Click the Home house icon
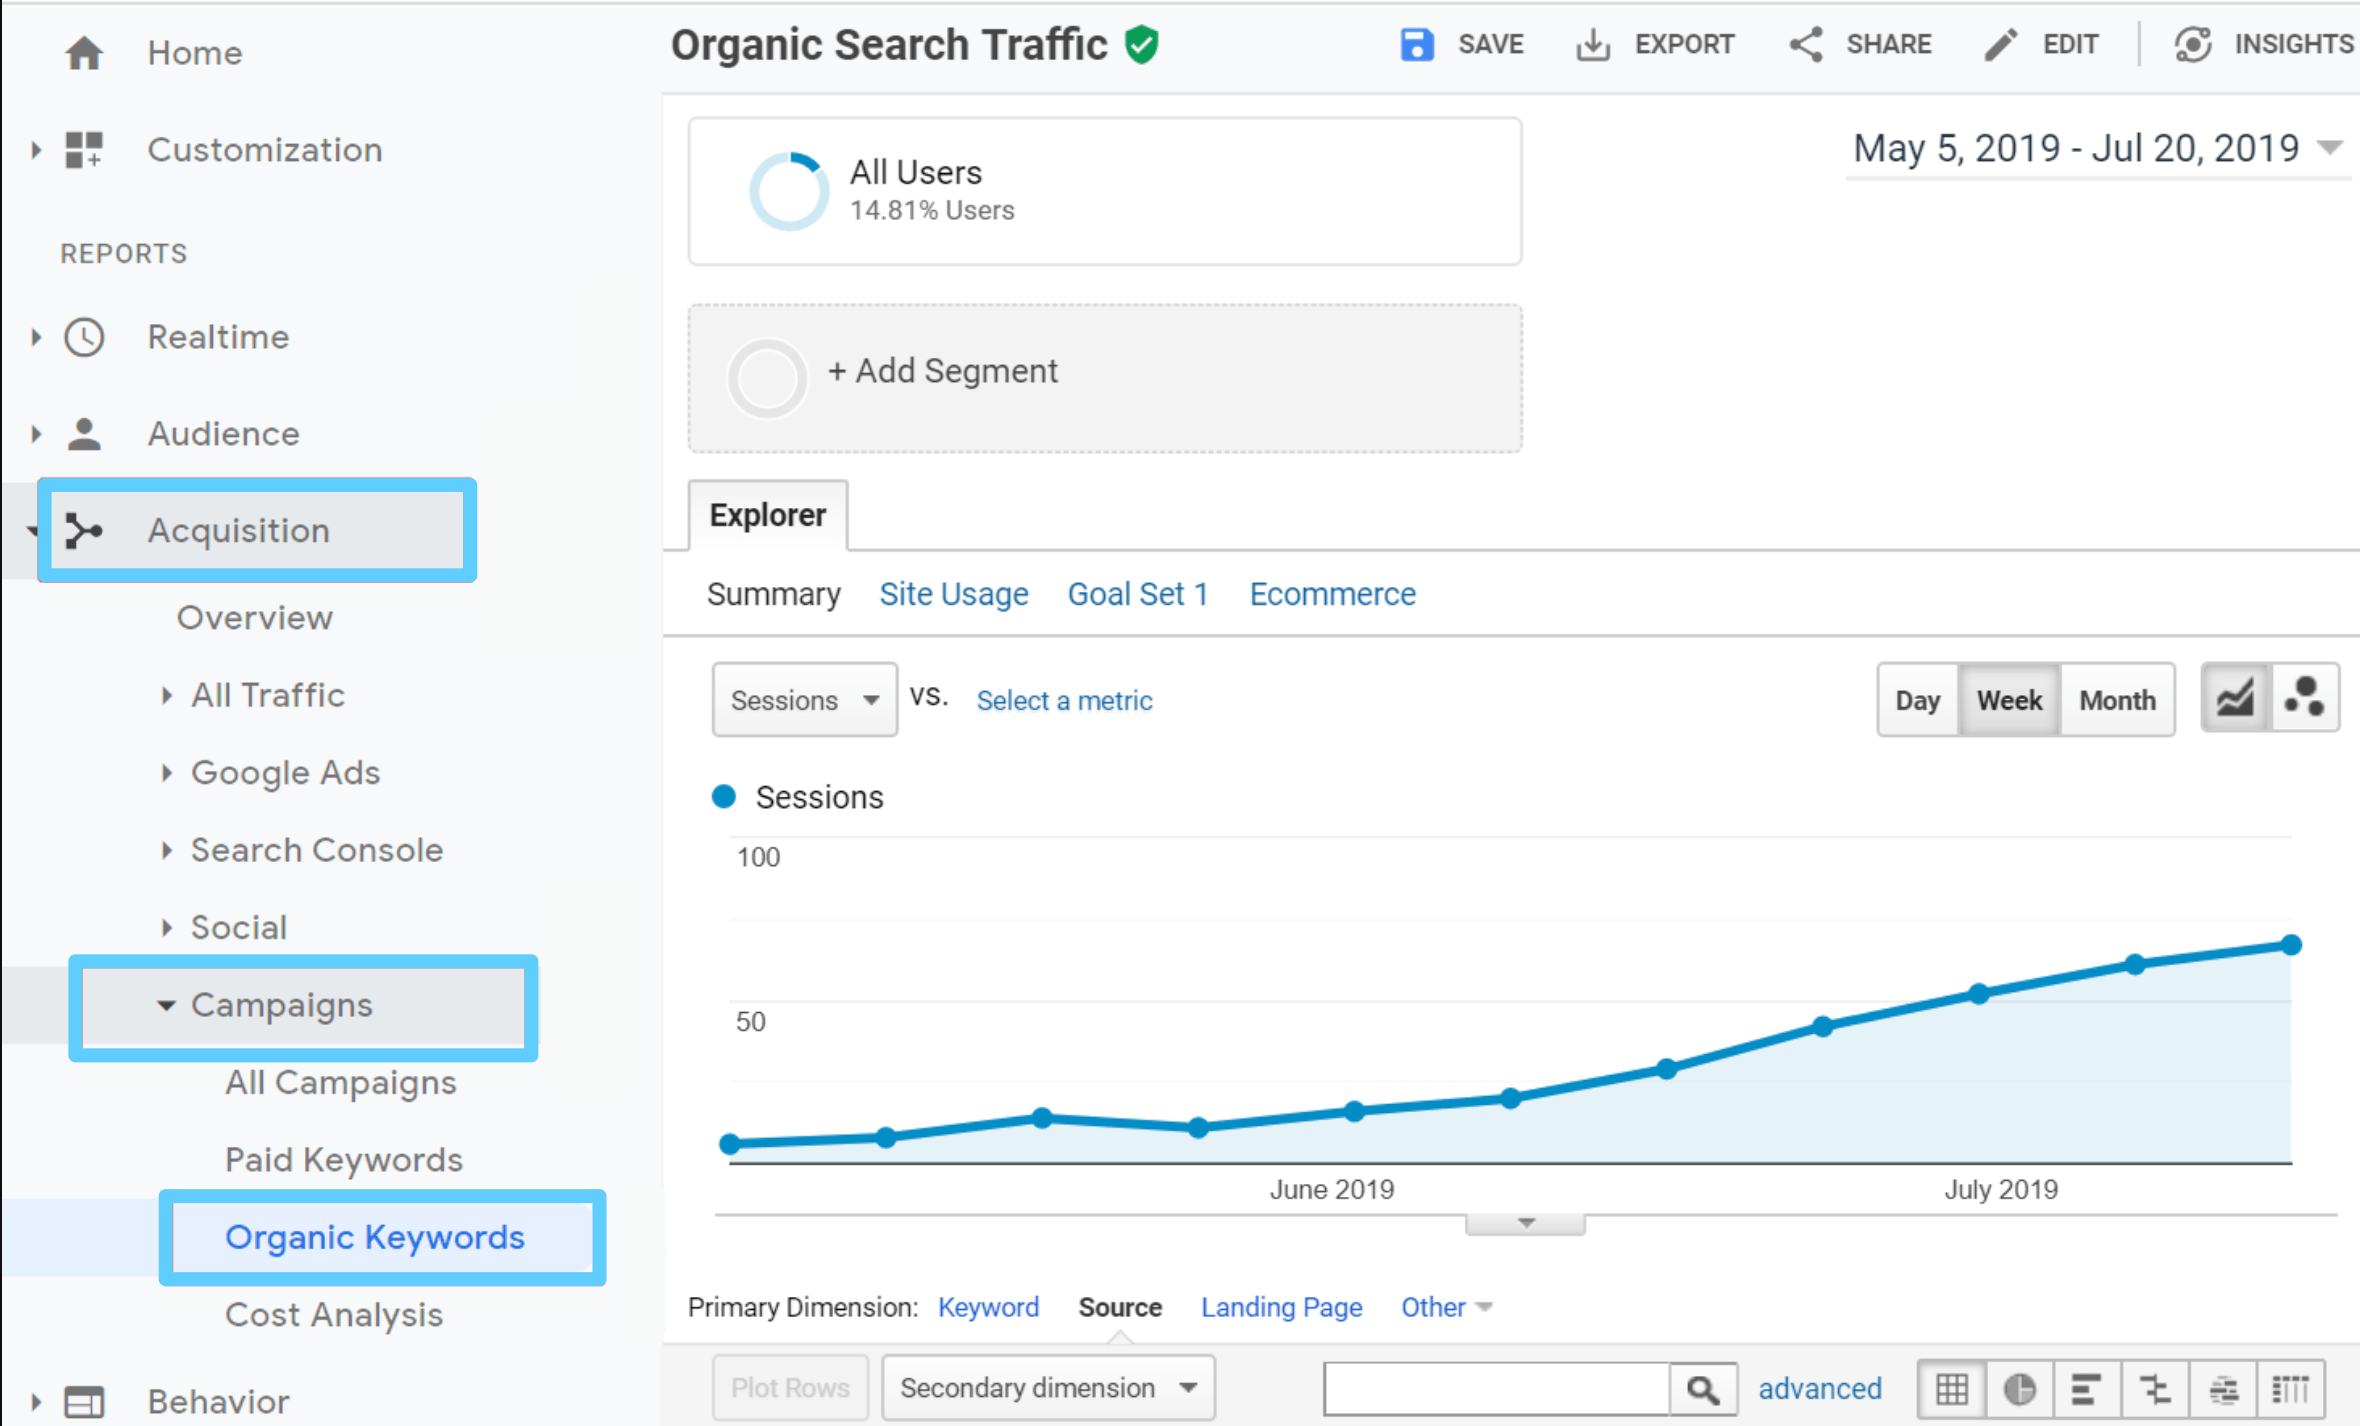The width and height of the screenshot is (2360, 1426). click(x=84, y=52)
